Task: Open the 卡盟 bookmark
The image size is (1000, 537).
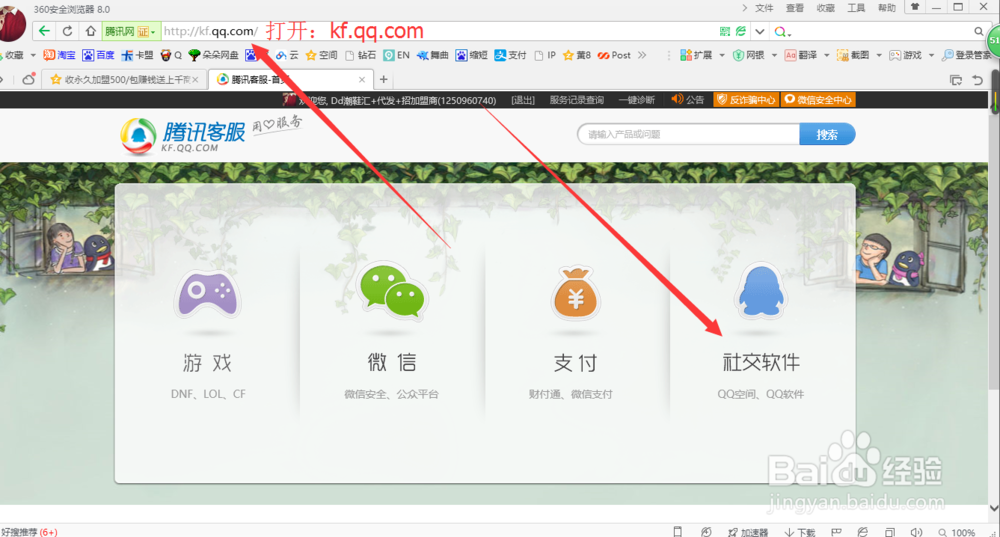Action: pyautogui.click(x=137, y=55)
